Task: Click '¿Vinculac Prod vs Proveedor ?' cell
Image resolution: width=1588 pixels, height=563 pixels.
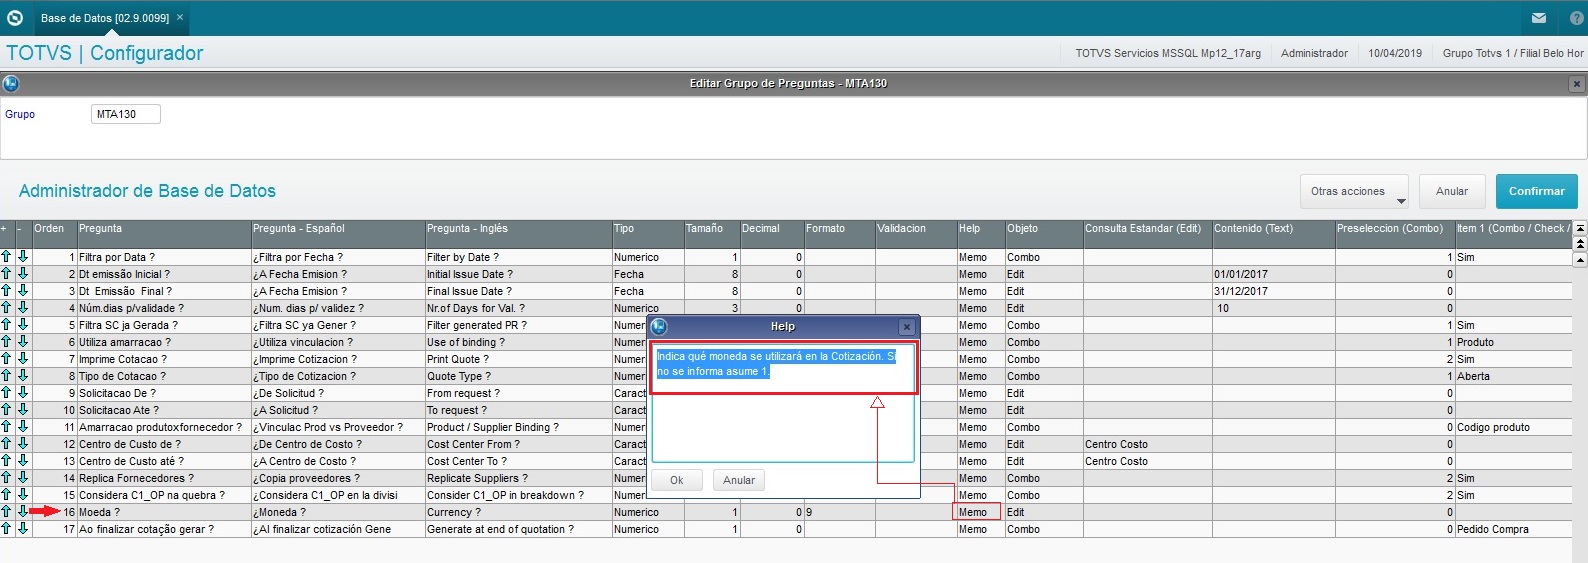Action: [338, 427]
